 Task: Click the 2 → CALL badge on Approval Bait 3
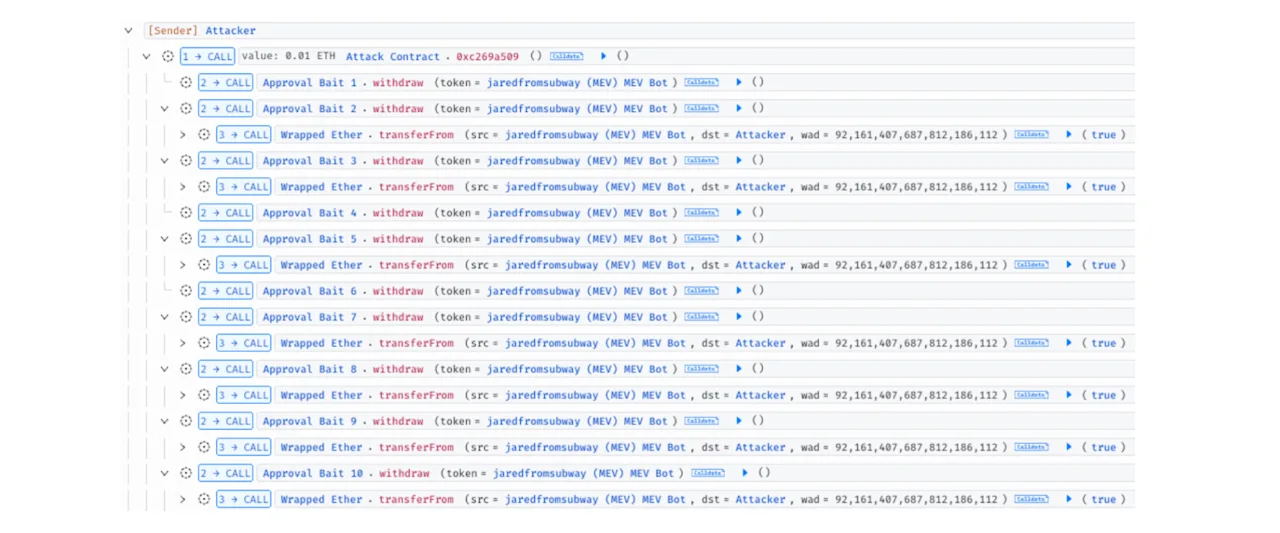[x=225, y=161]
